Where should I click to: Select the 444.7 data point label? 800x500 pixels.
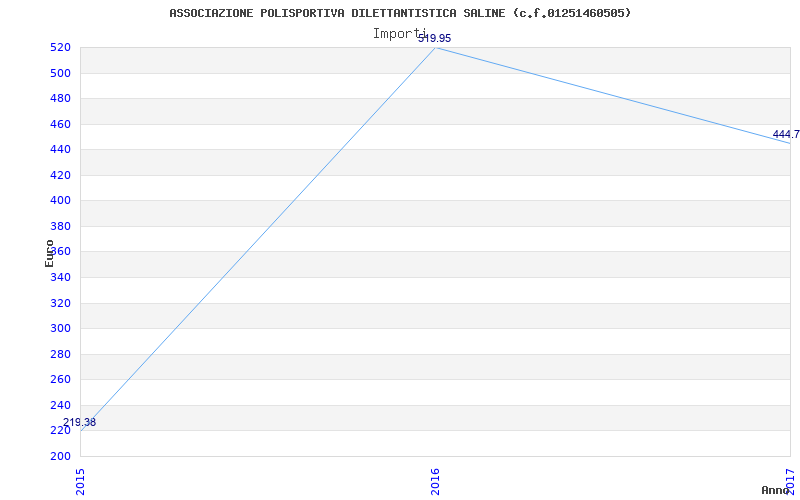(x=786, y=135)
